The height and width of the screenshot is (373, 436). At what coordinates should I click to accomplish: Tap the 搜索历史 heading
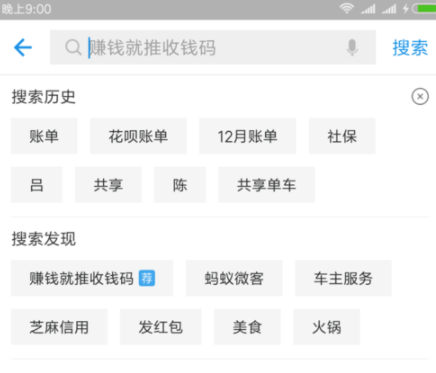click(44, 97)
